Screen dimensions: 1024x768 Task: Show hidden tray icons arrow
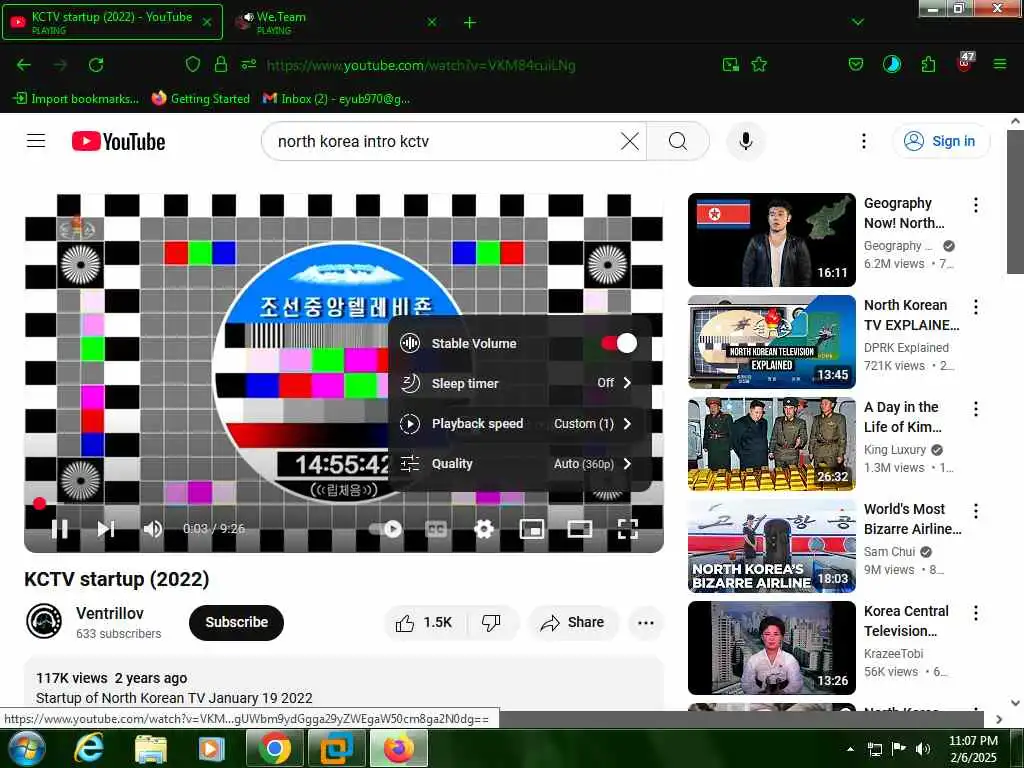pyautogui.click(x=850, y=749)
